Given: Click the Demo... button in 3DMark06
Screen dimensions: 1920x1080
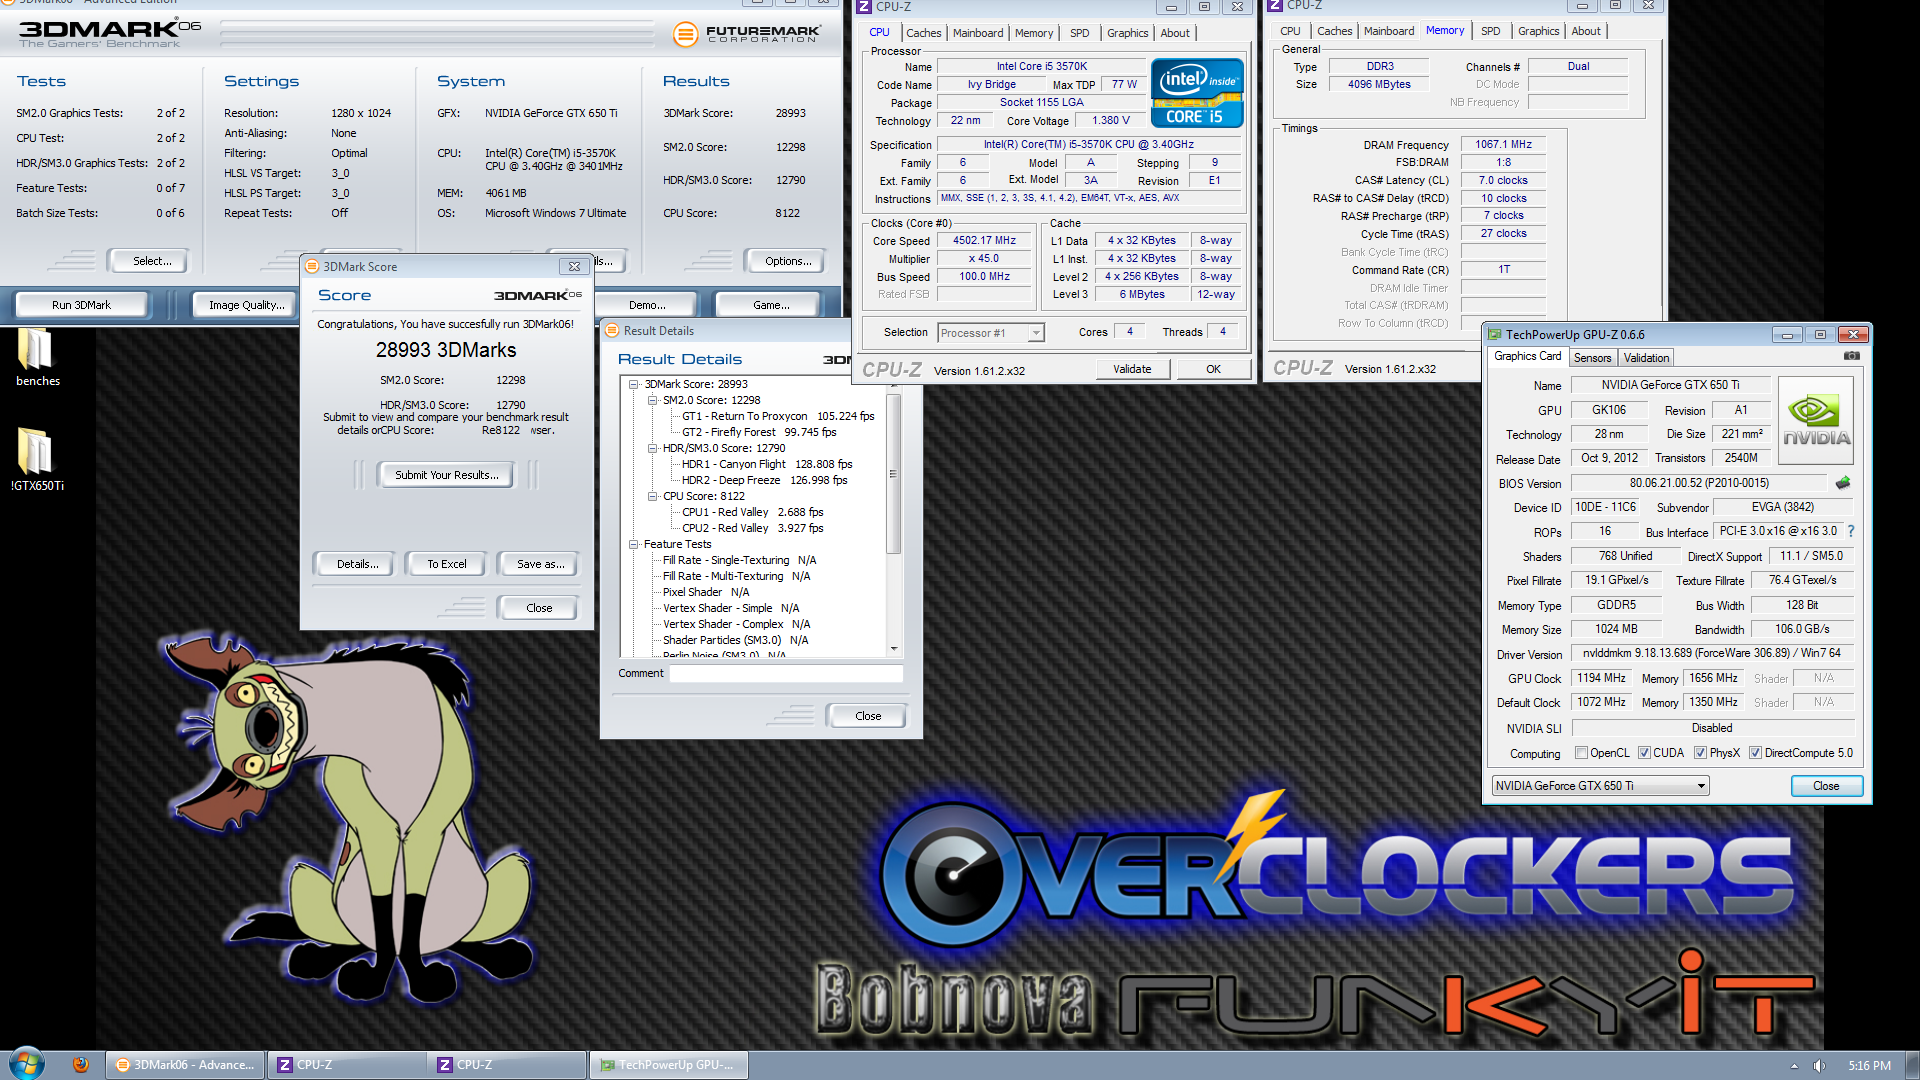Looking at the screenshot, I should [647, 305].
